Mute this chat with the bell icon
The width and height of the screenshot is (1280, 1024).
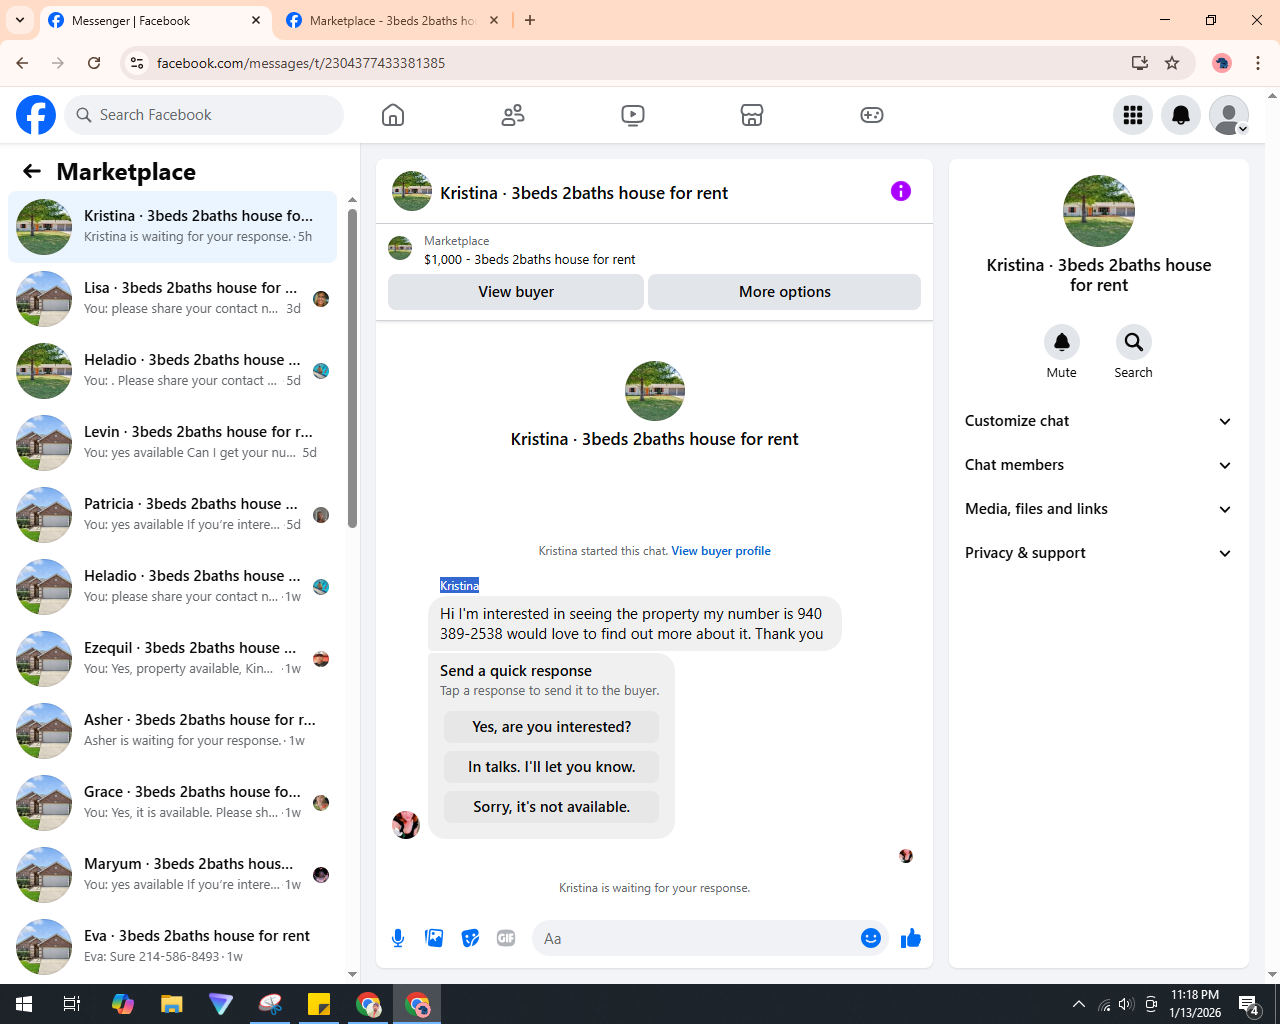tap(1062, 342)
